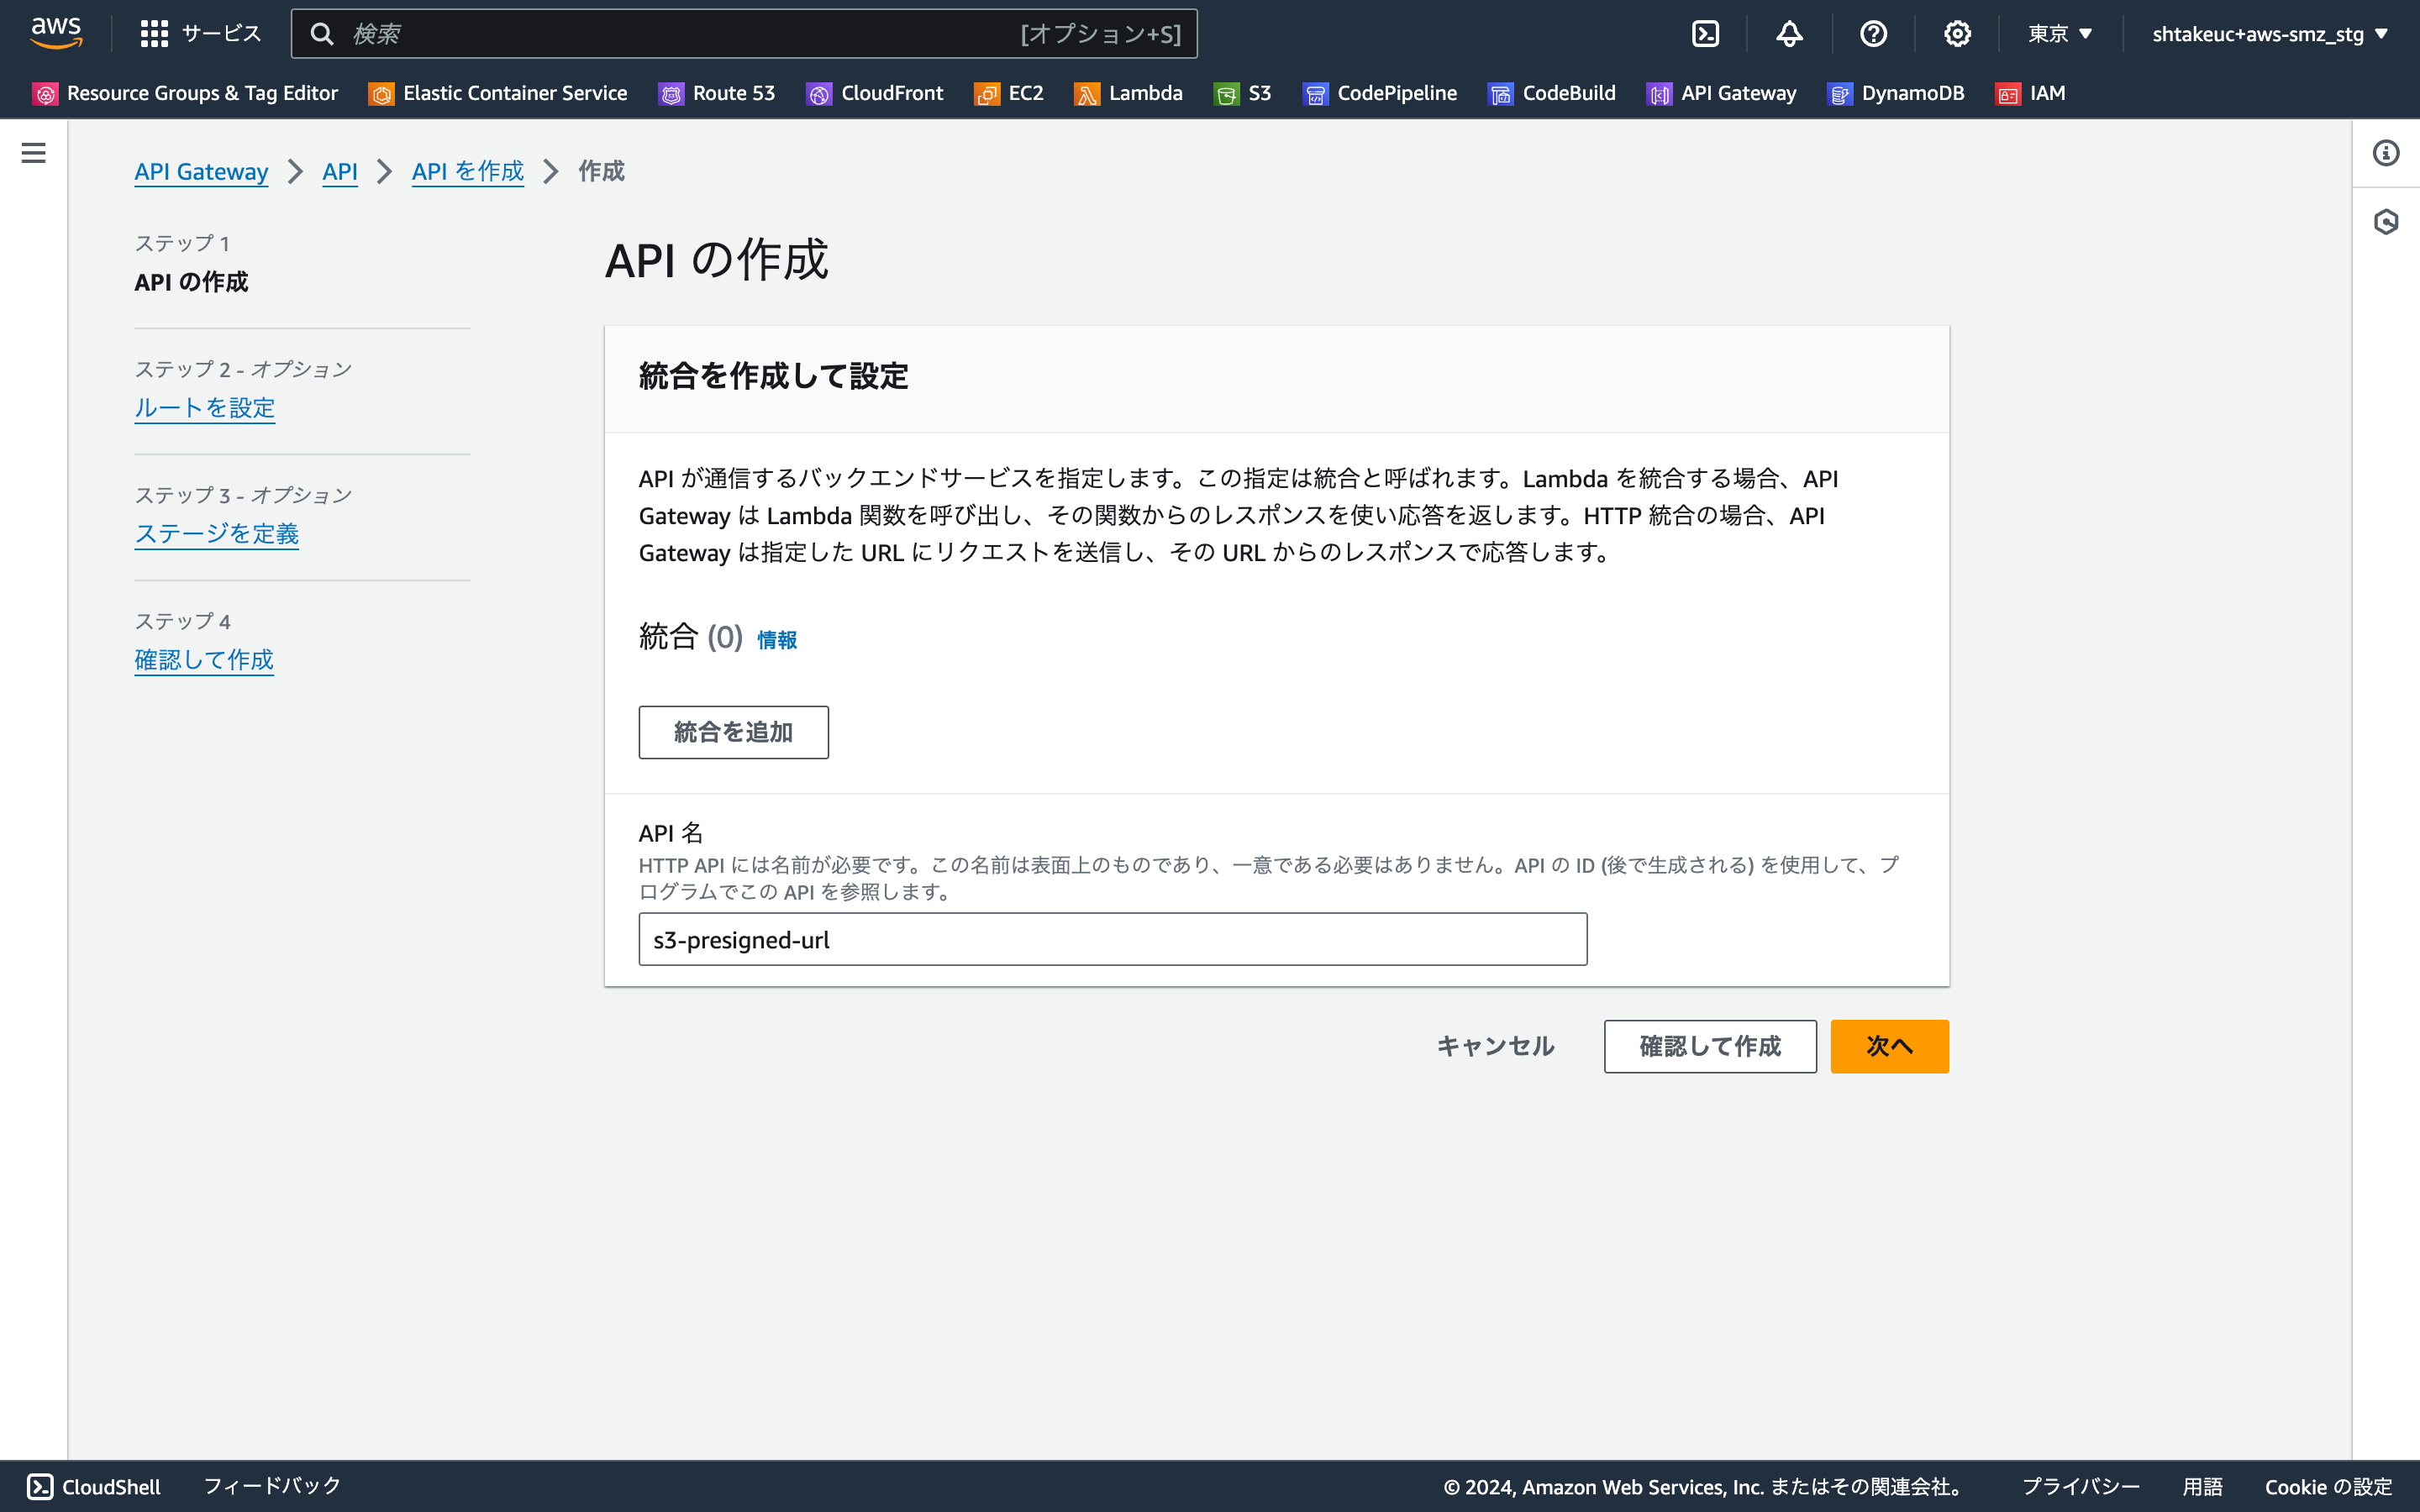The width and height of the screenshot is (2420, 1512).
Task: Click the API Gateway breadcrumb link
Action: pos(201,171)
